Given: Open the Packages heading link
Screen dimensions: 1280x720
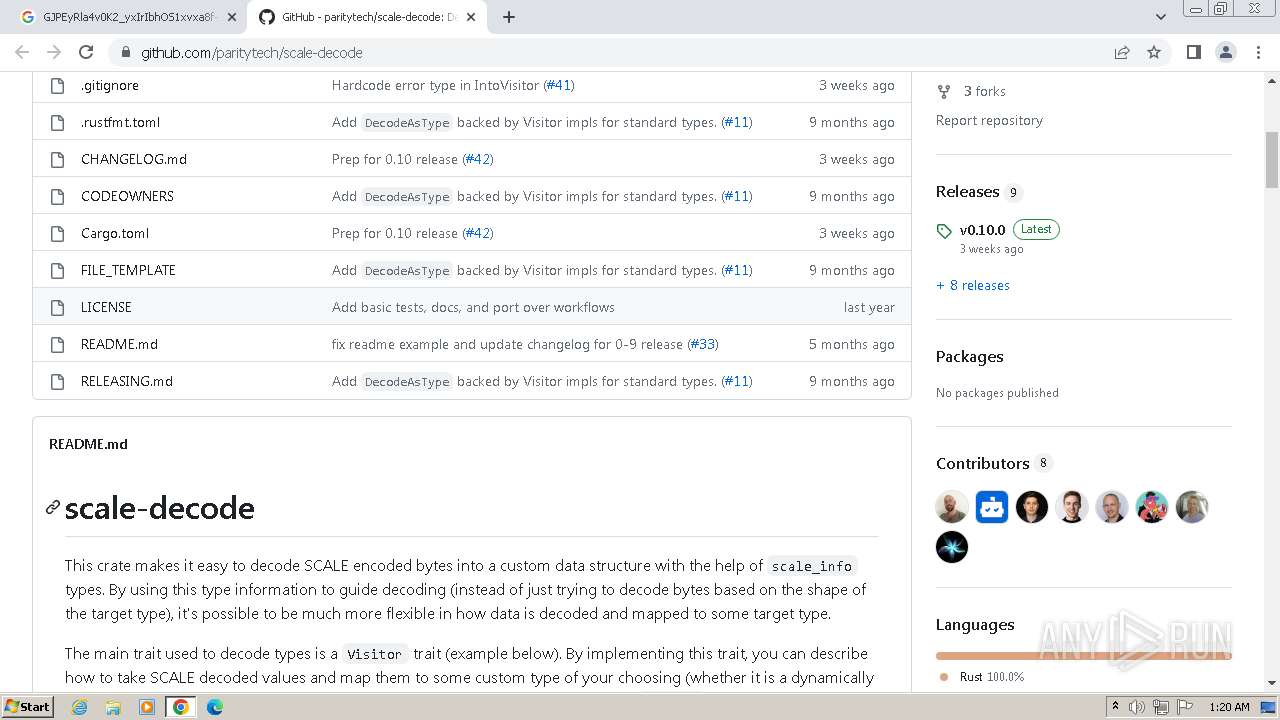Looking at the screenshot, I should point(970,356).
